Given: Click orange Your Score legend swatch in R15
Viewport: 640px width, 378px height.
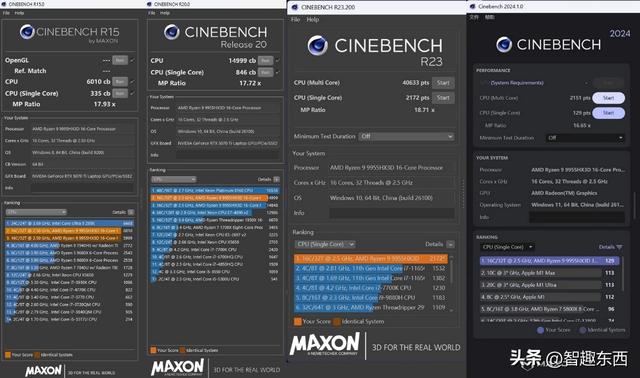Looking at the screenshot, I should [8, 354].
